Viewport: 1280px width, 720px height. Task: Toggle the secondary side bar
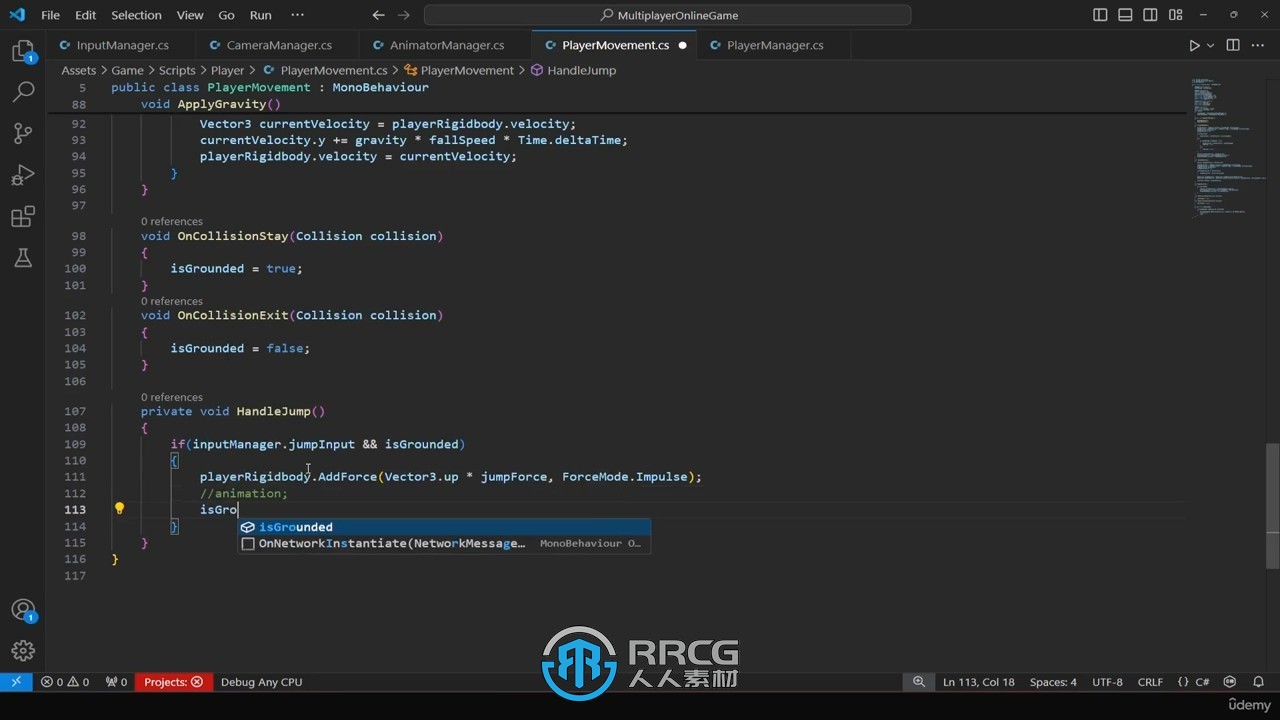[1151, 15]
